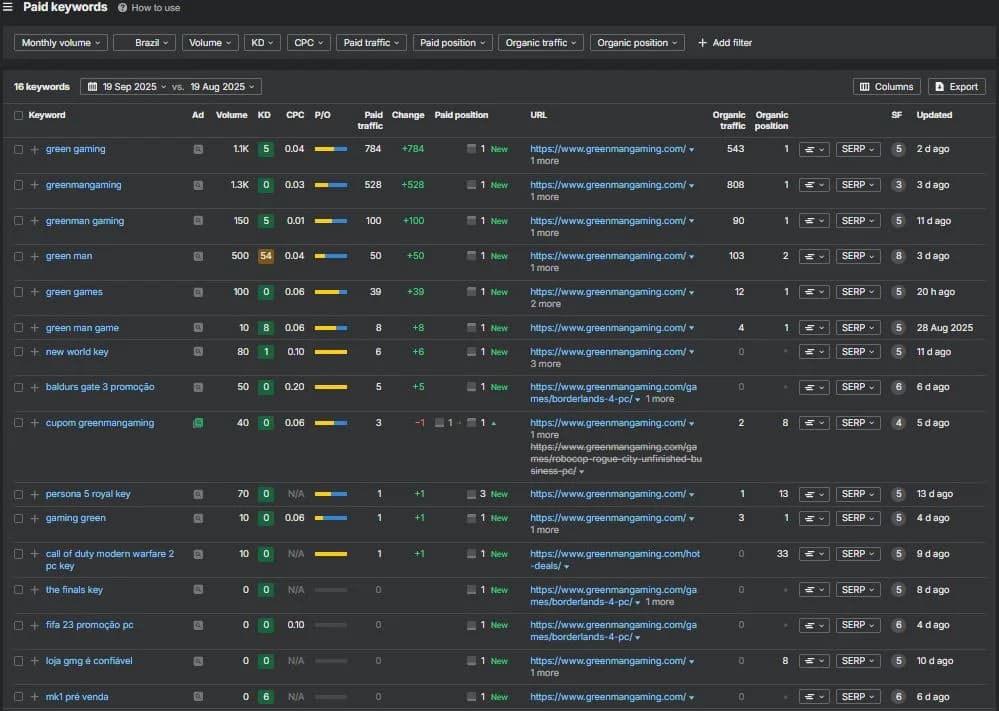Sort by the Volume column header

231,115
